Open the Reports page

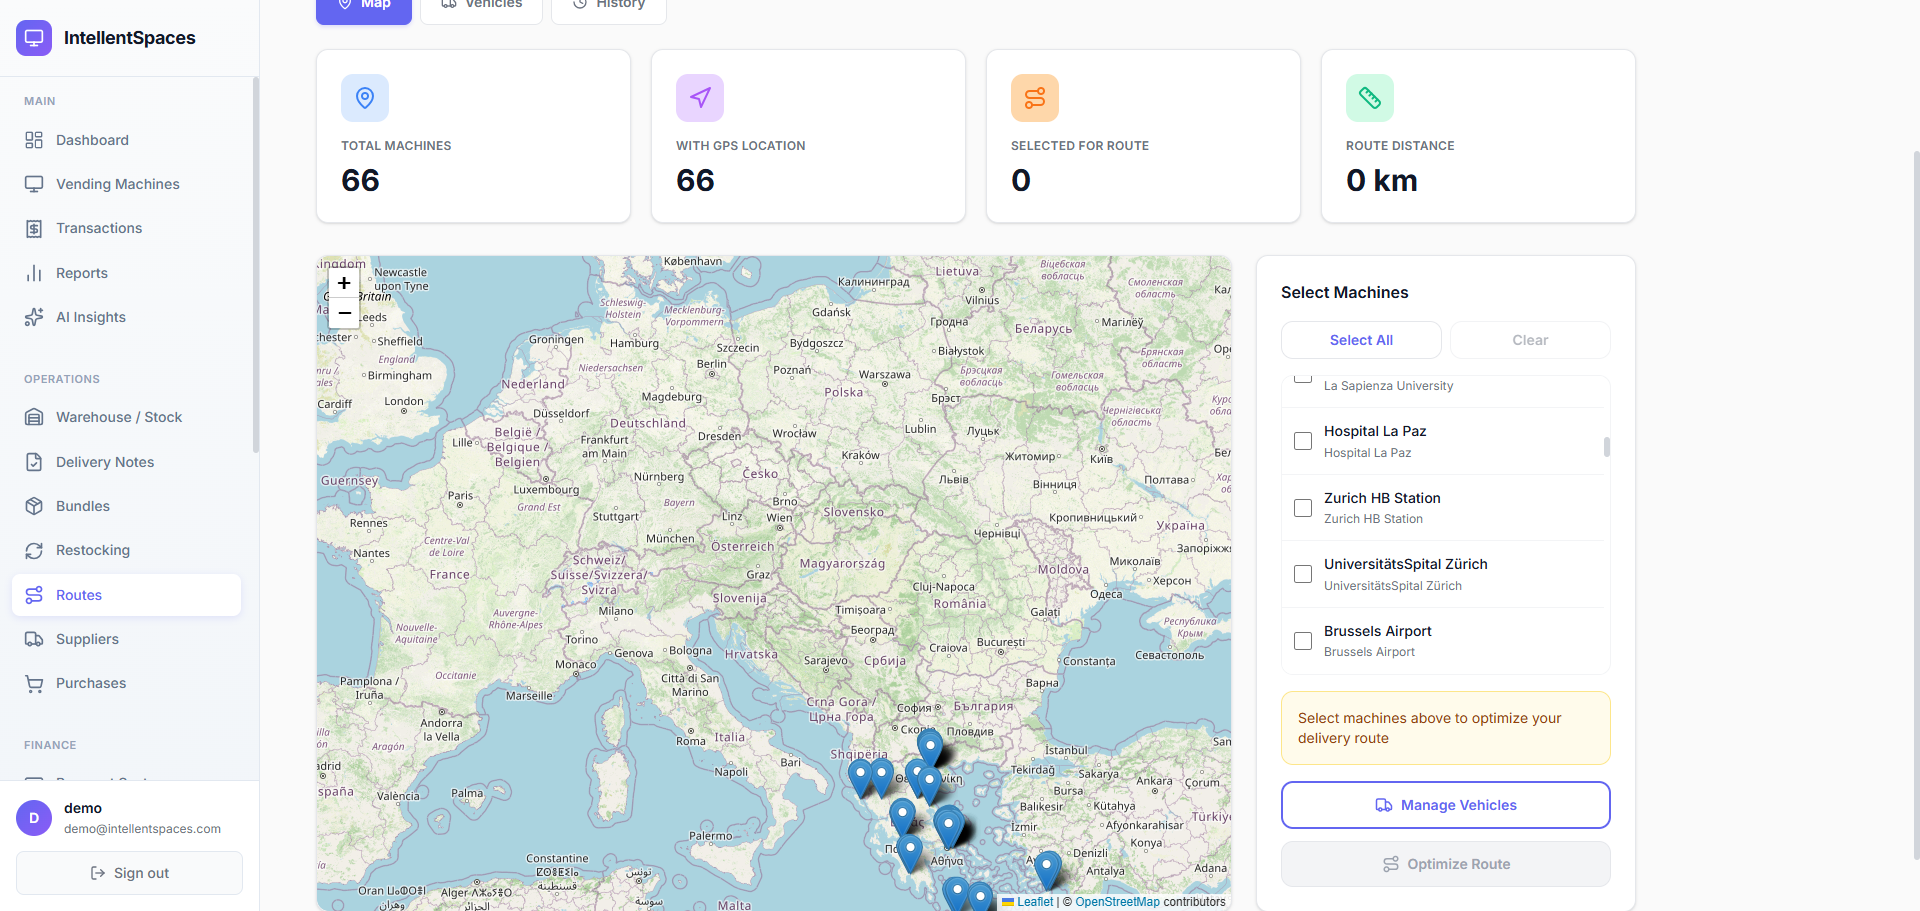click(126, 273)
